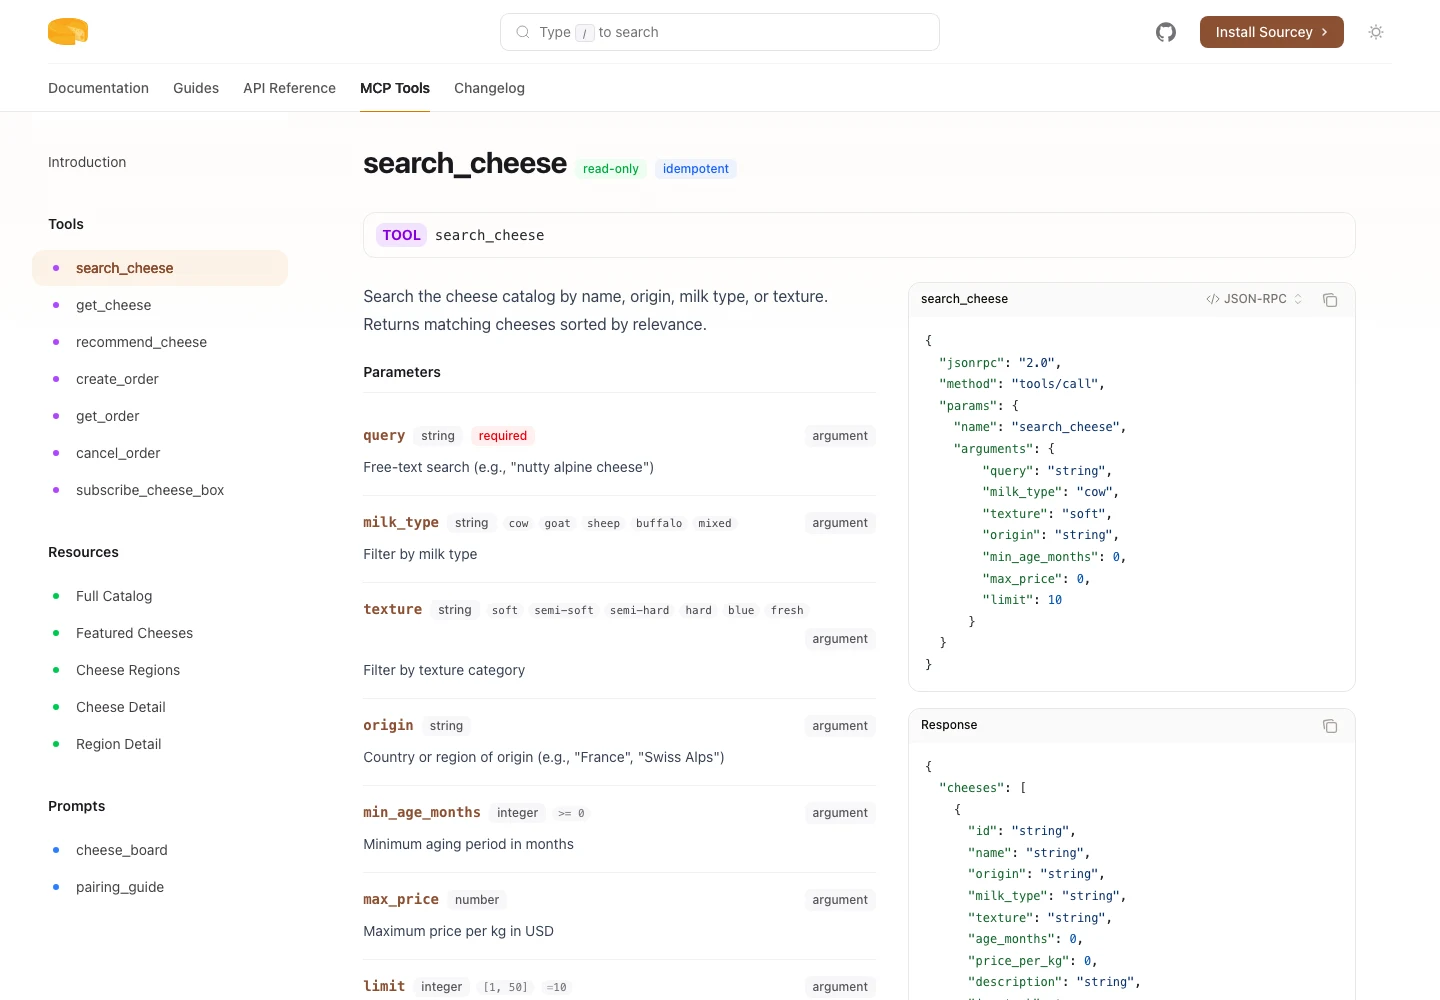Click the semi-hard texture value
1440x1000 pixels.
640,610
